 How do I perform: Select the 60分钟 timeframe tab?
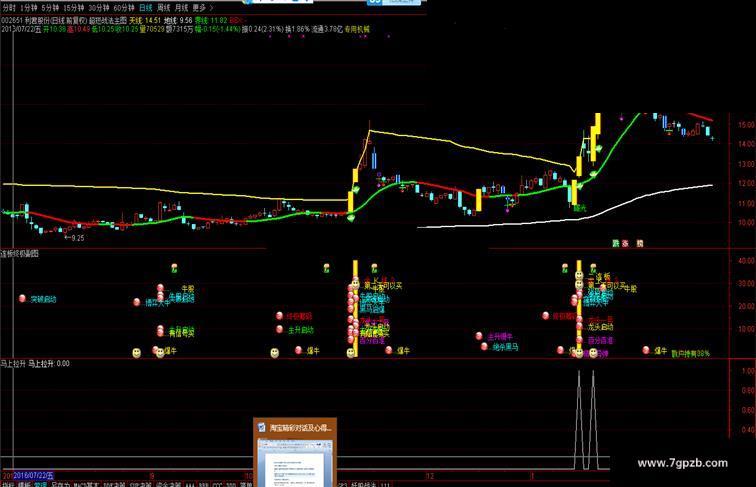coord(124,8)
